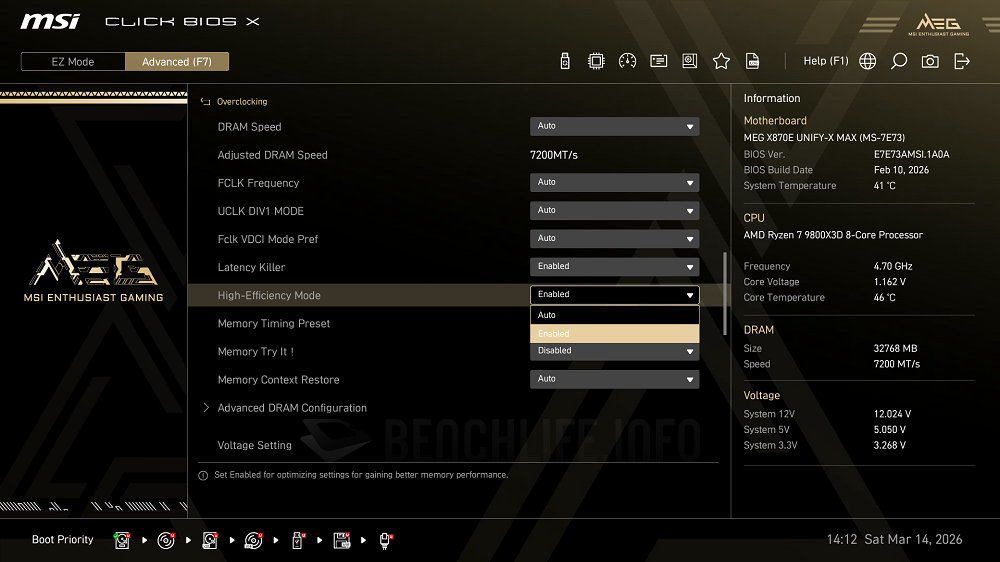Open the M-Flash USB icon
This screenshot has width=1000, height=562.
564,61
